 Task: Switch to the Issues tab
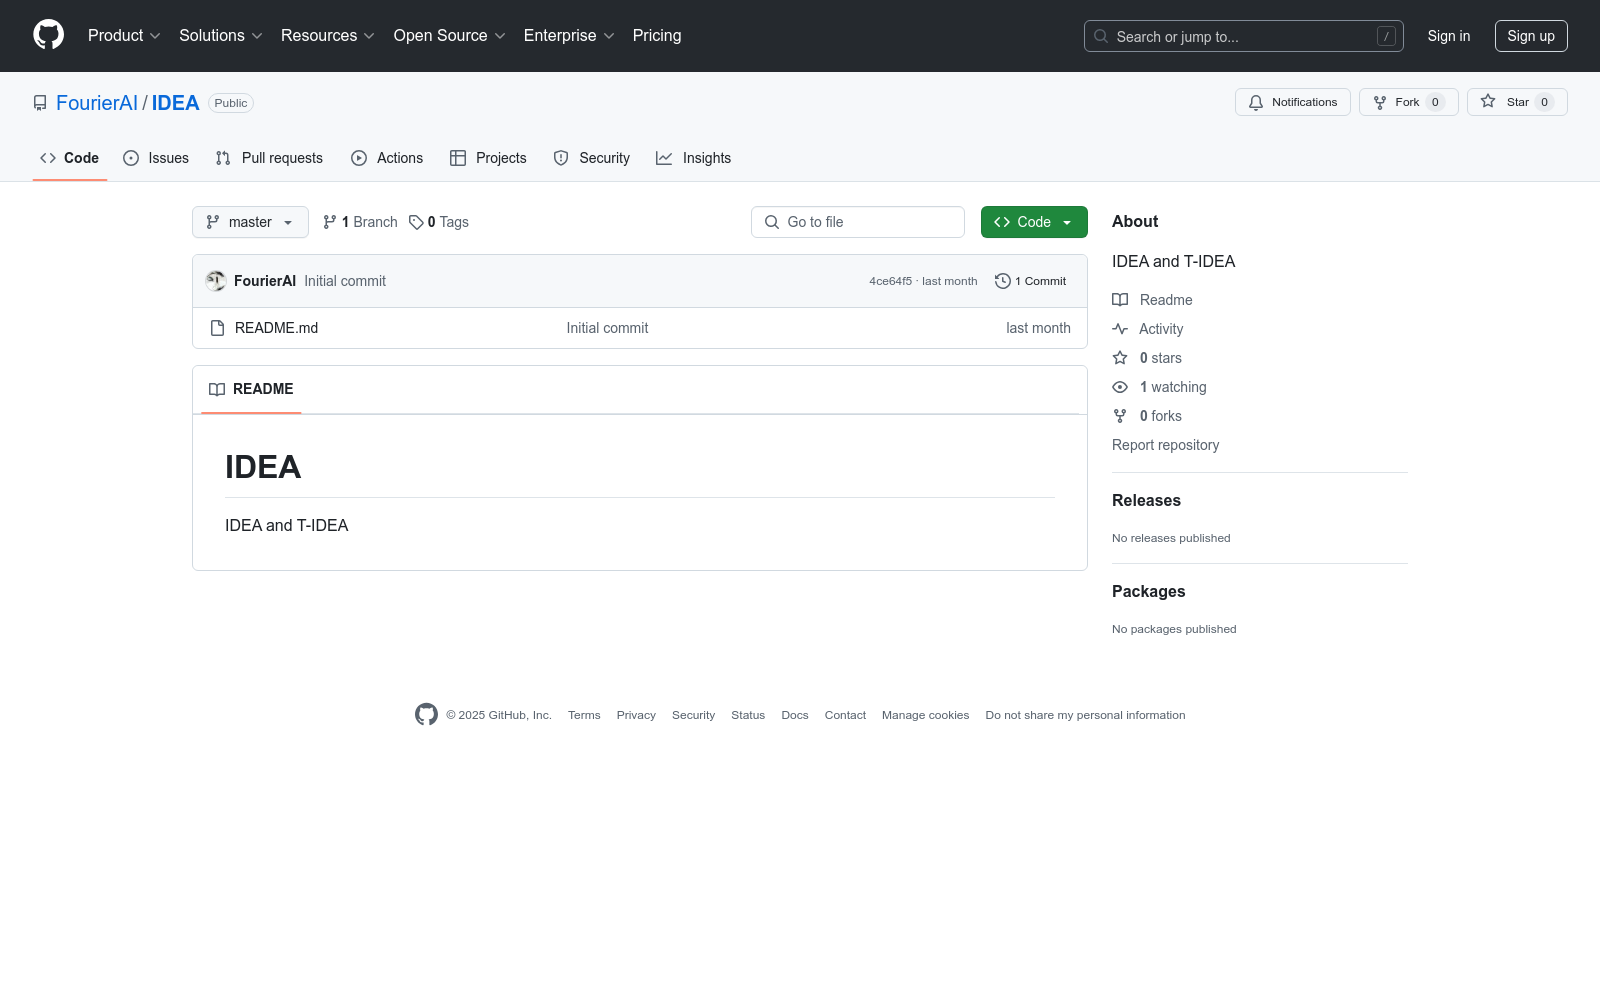[156, 158]
